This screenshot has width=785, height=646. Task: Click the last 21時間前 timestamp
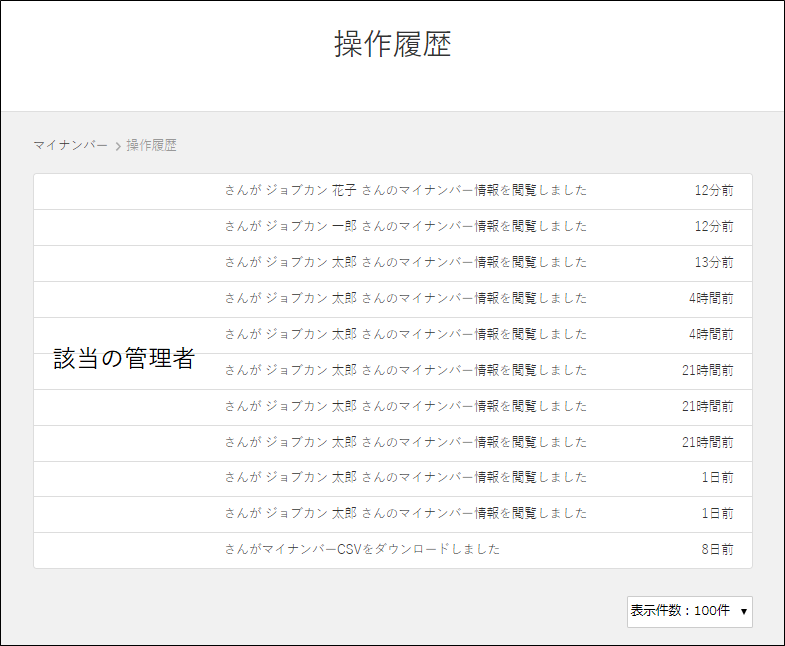[707, 442]
